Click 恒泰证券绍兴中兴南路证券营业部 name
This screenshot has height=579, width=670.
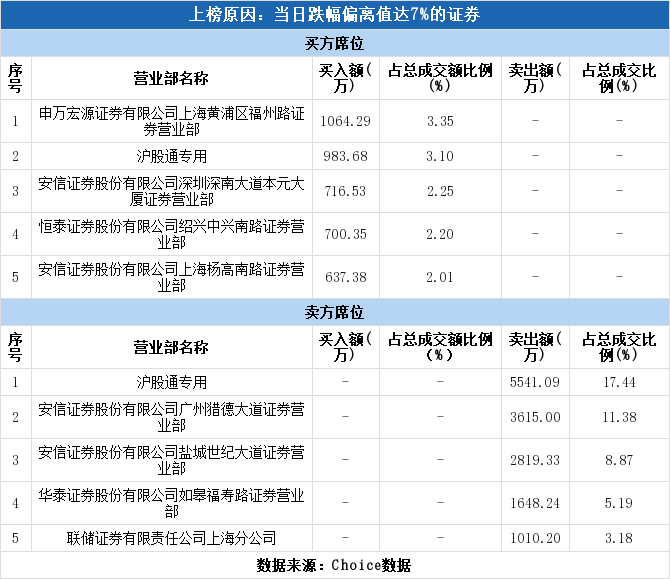click(x=172, y=234)
